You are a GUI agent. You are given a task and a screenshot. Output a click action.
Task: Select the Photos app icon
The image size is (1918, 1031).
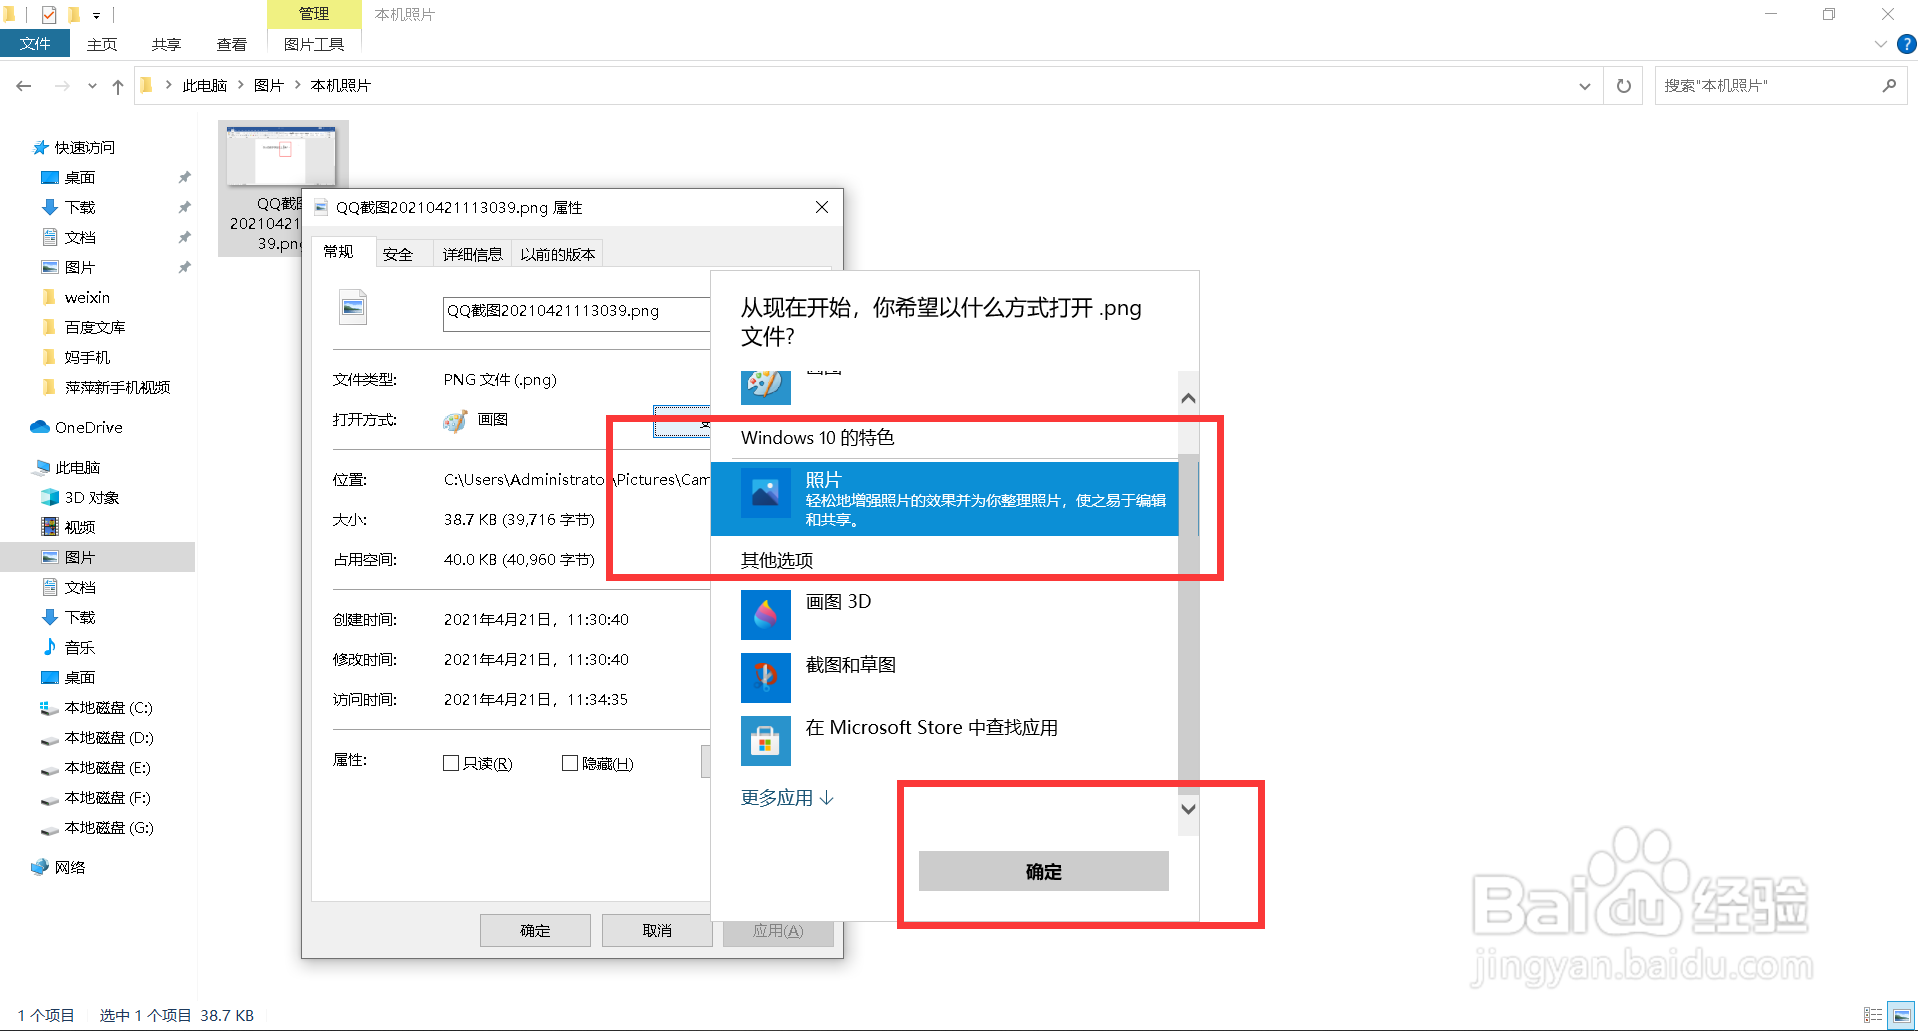[x=765, y=493]
